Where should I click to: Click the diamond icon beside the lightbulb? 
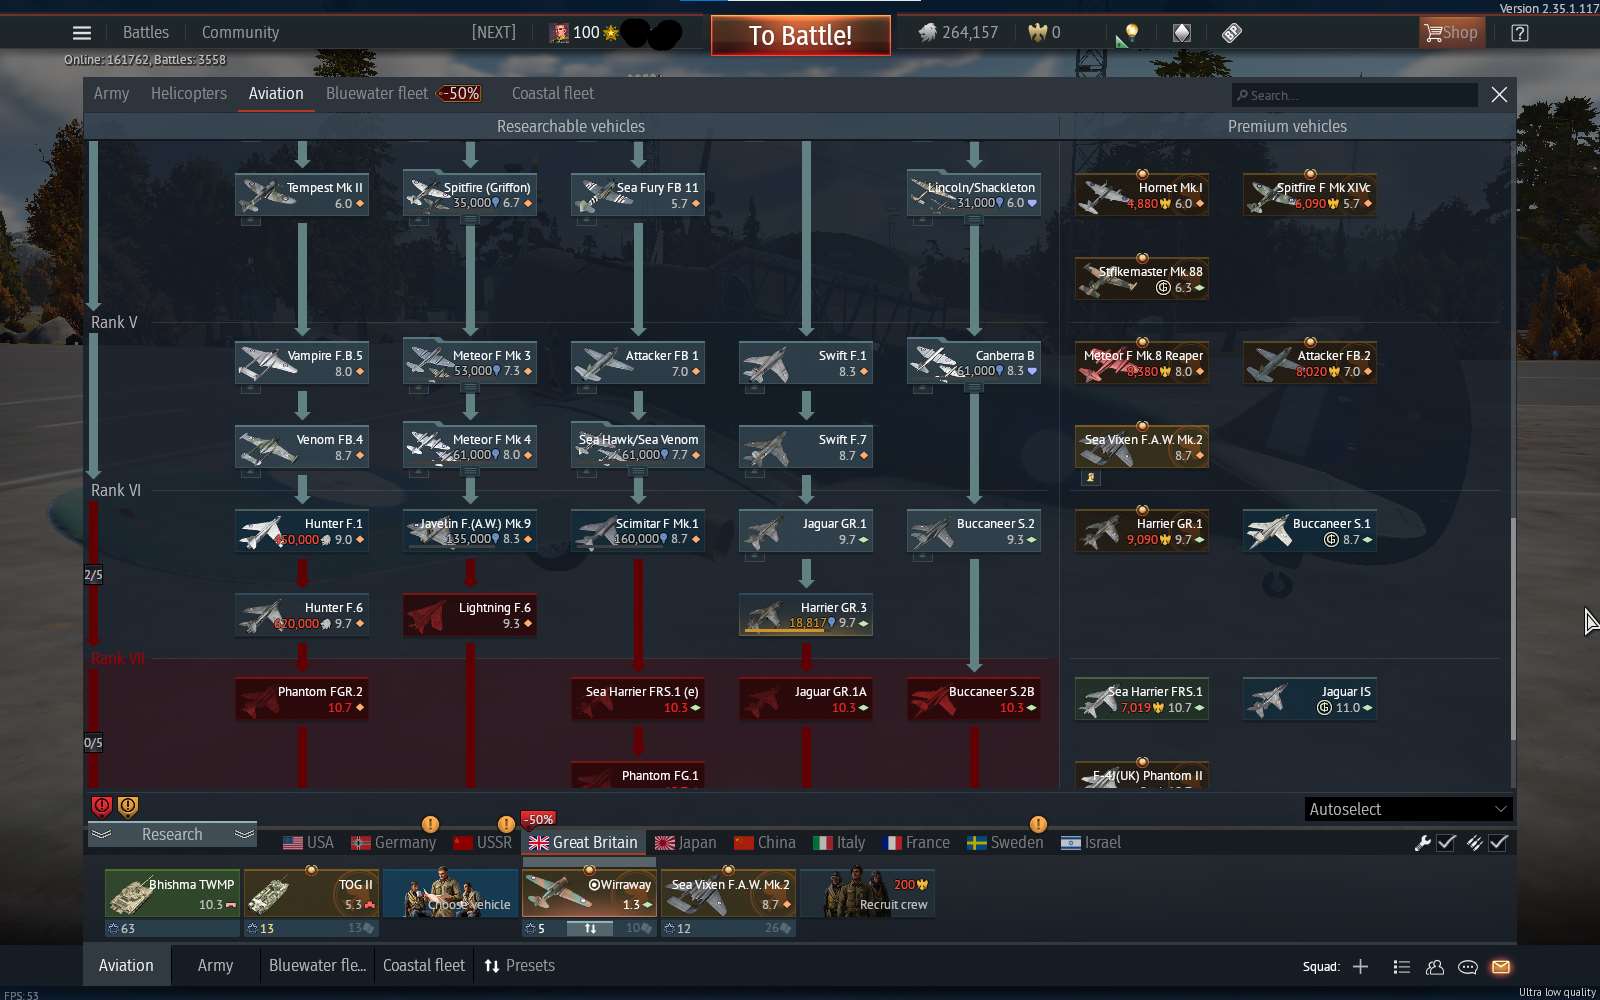(1181, 33)
